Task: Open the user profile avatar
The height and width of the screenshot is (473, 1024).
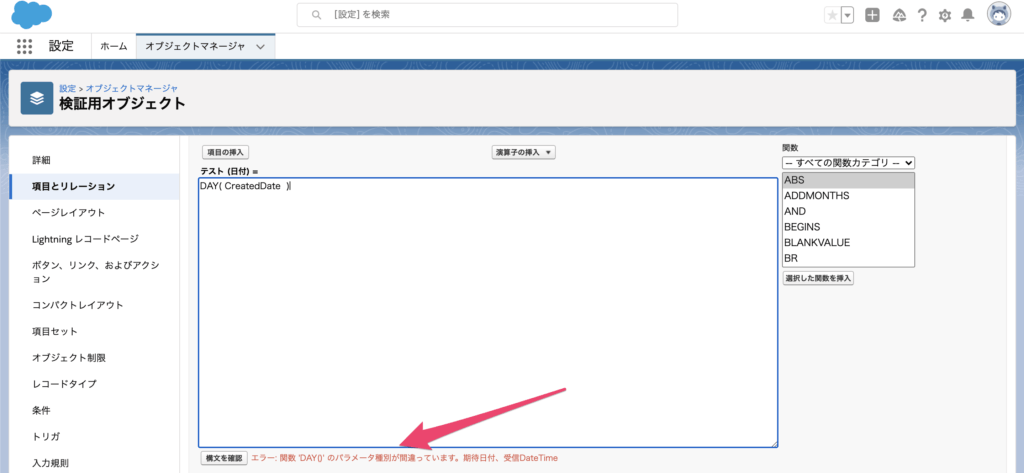Action: pyautogui.click(x=998, y=15)
